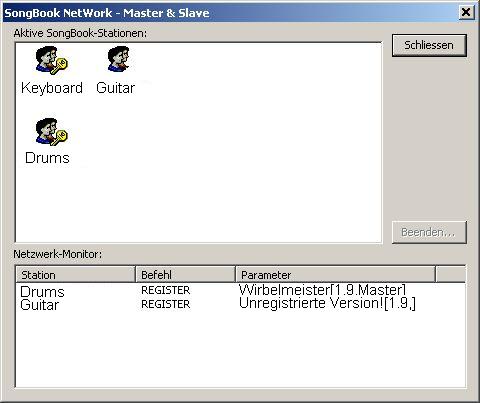This screenshot has height=403, width=480.
Task: Sort by the Station column header
Action: [x=75, y=275]
